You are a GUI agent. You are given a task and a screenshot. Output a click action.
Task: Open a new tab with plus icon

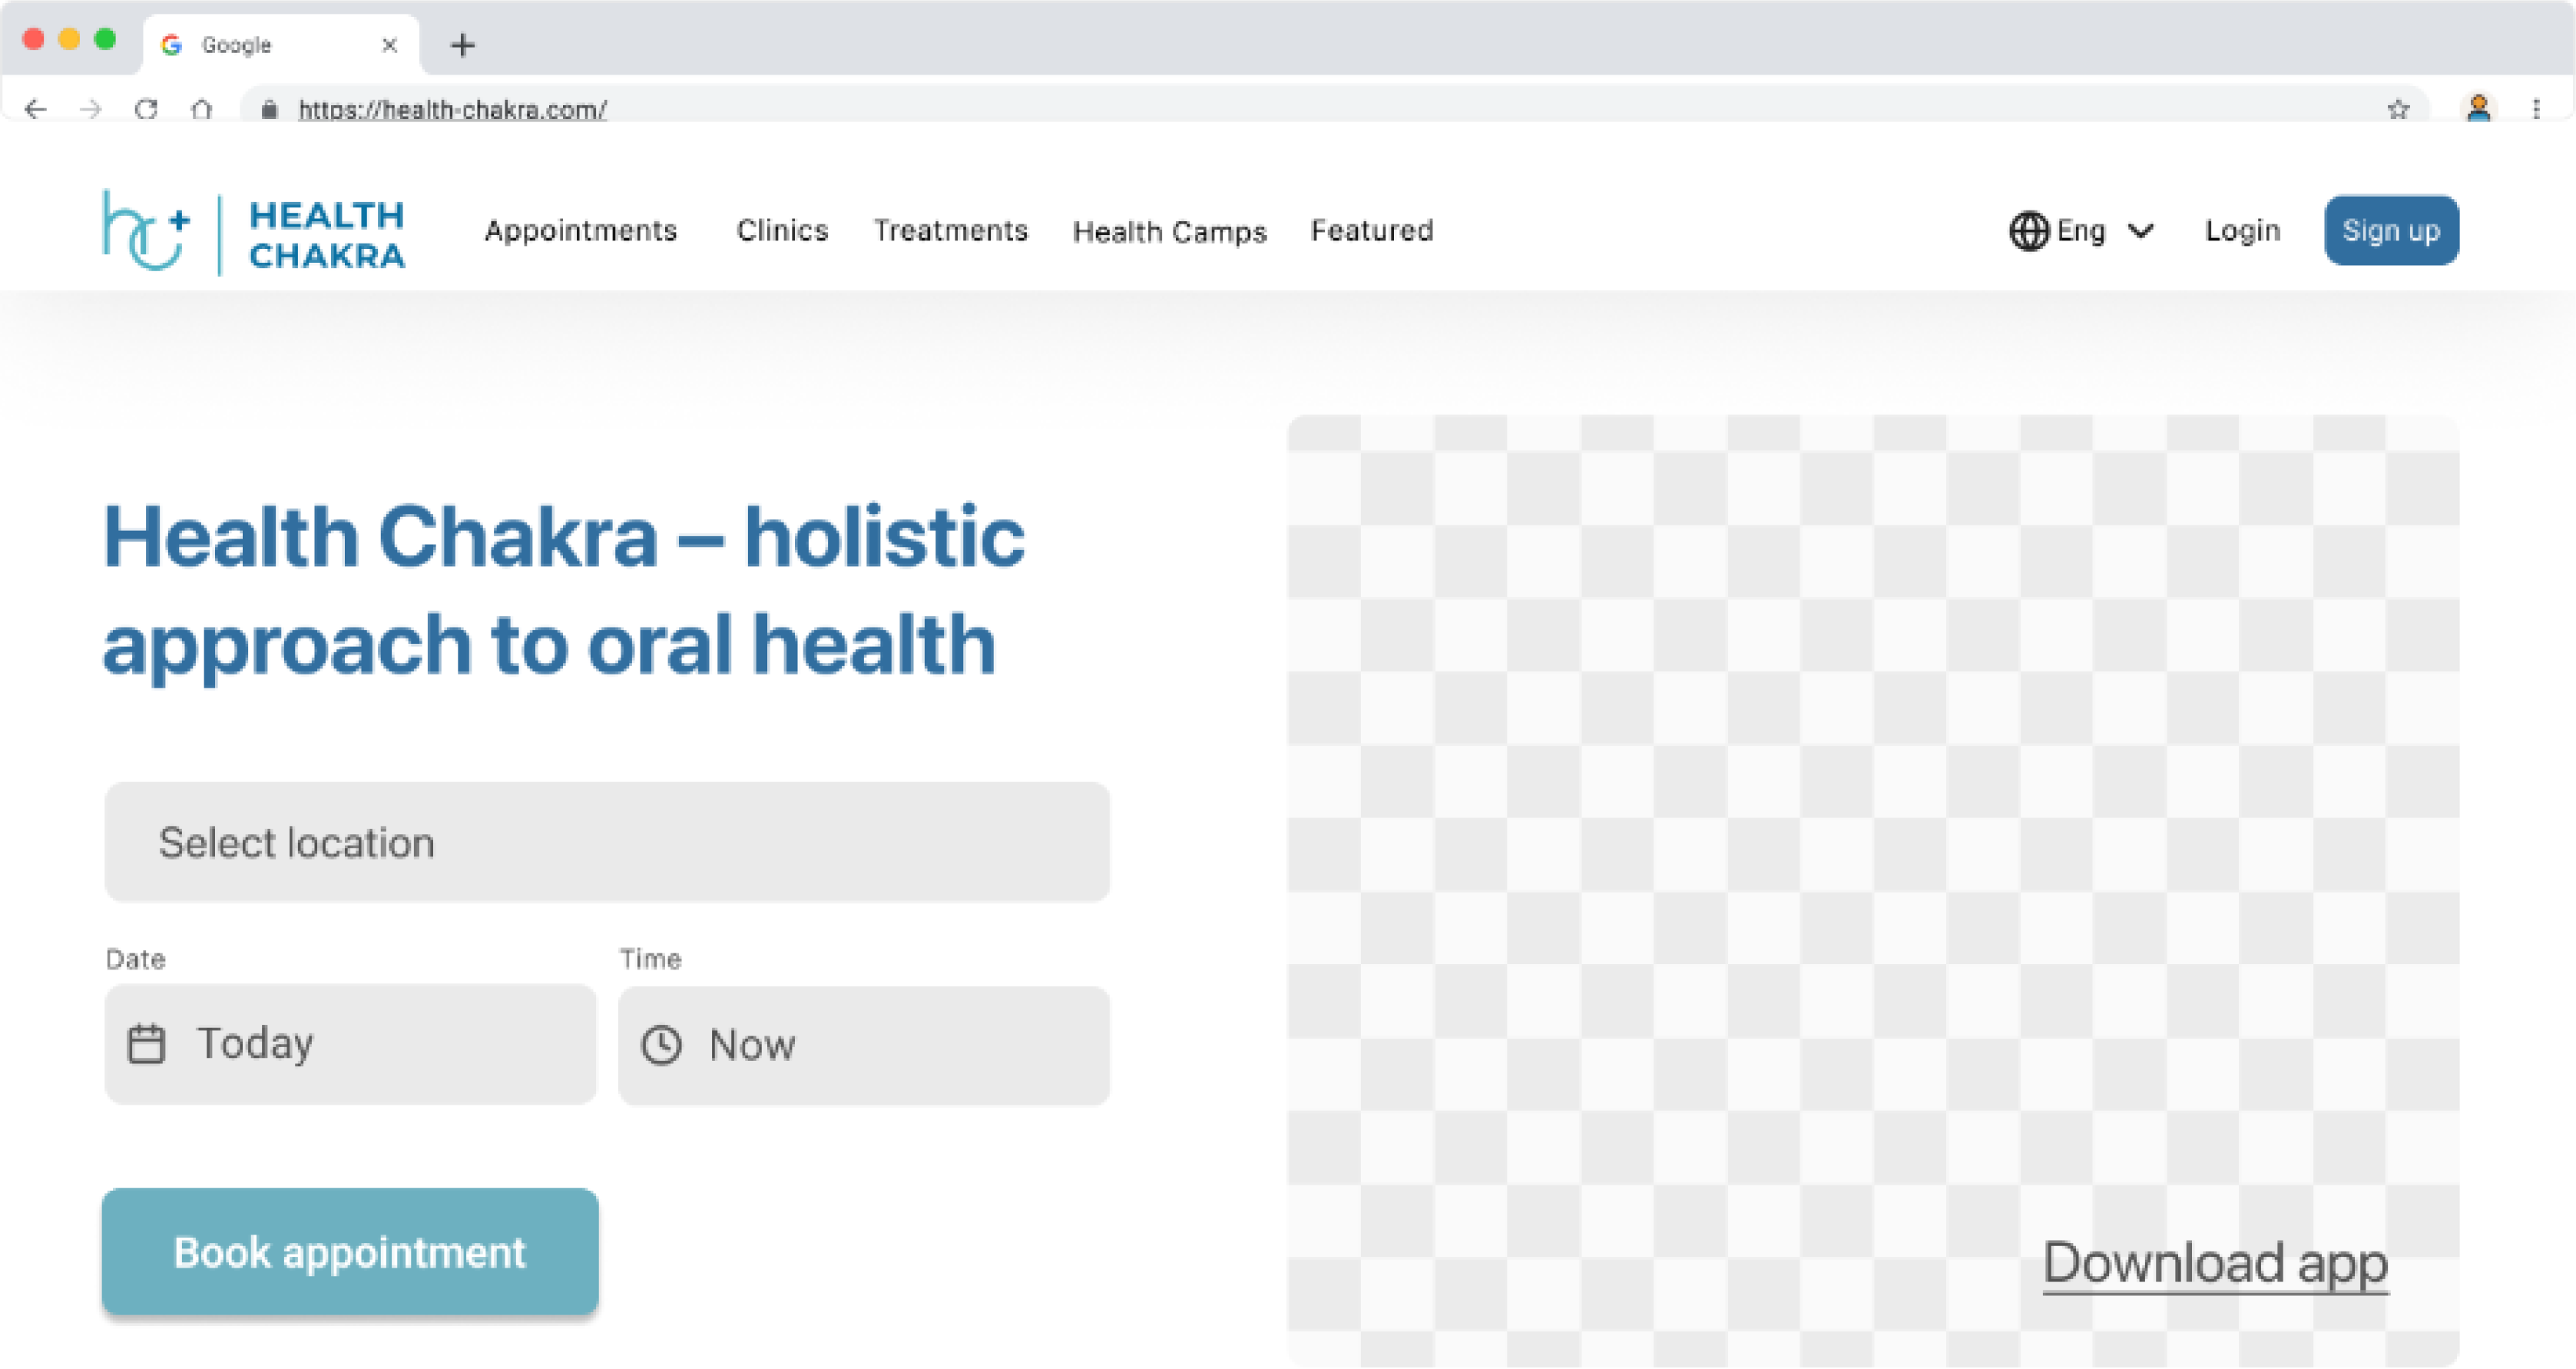coord(462,45)
